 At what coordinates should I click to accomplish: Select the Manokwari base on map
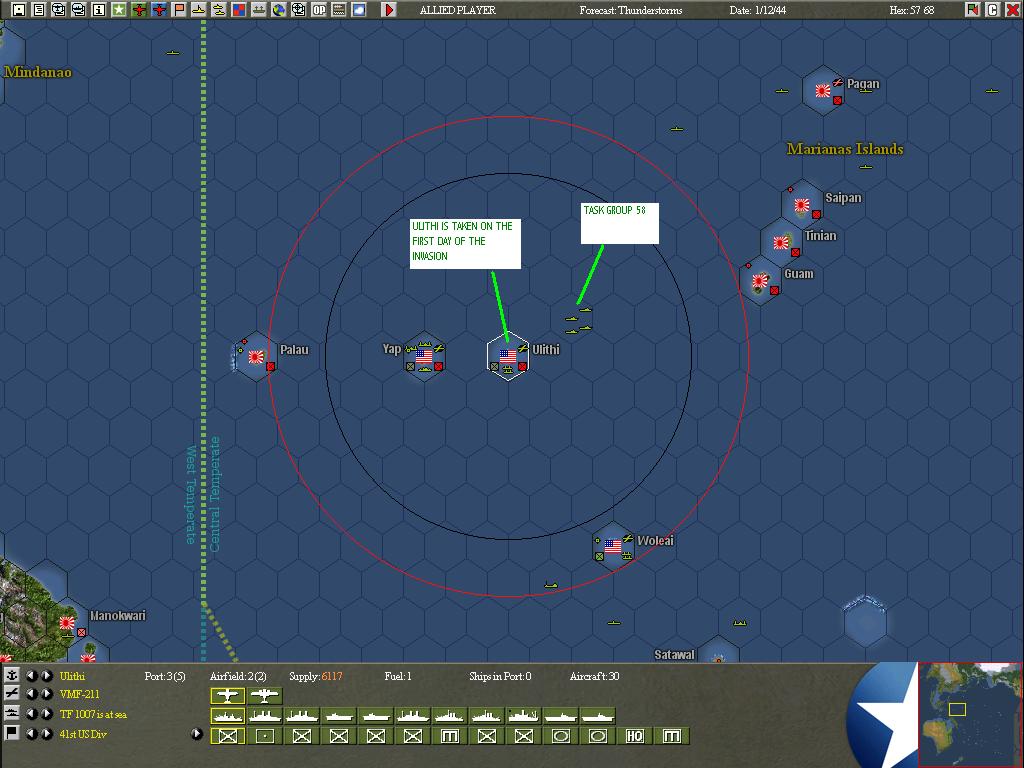coord(68,623)
